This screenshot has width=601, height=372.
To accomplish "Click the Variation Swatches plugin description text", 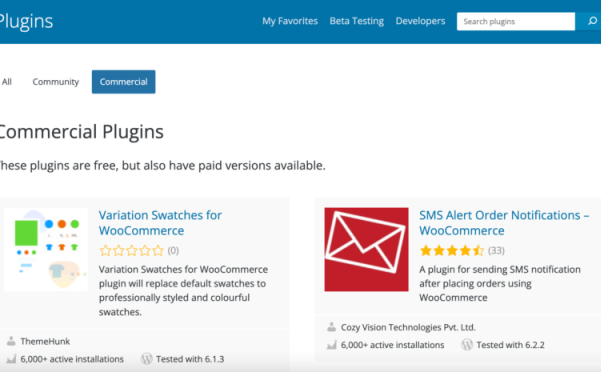I will 183,290.
